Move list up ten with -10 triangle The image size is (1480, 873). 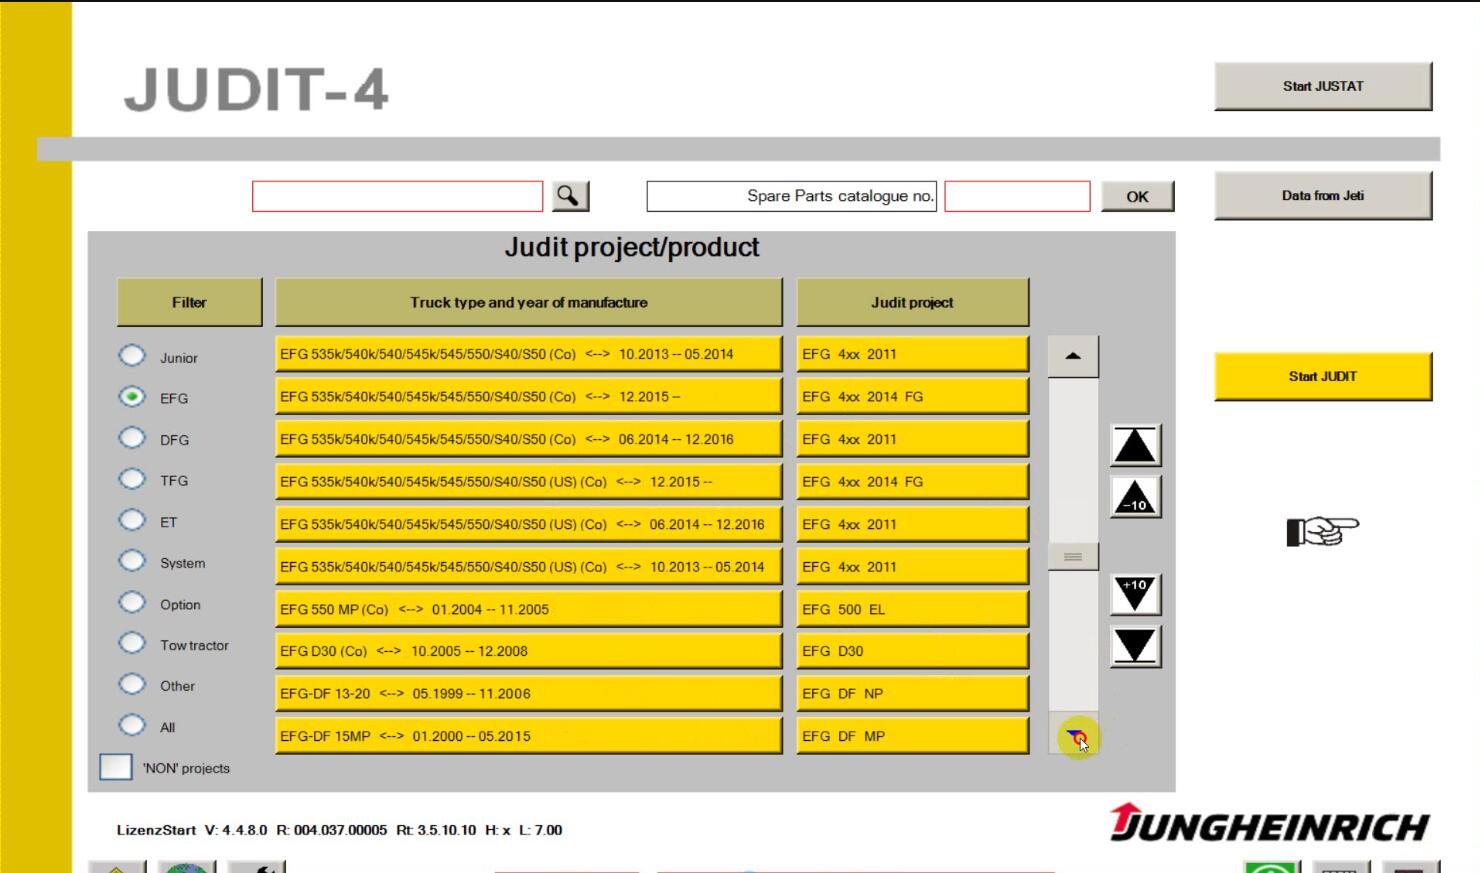(1135, 497)
